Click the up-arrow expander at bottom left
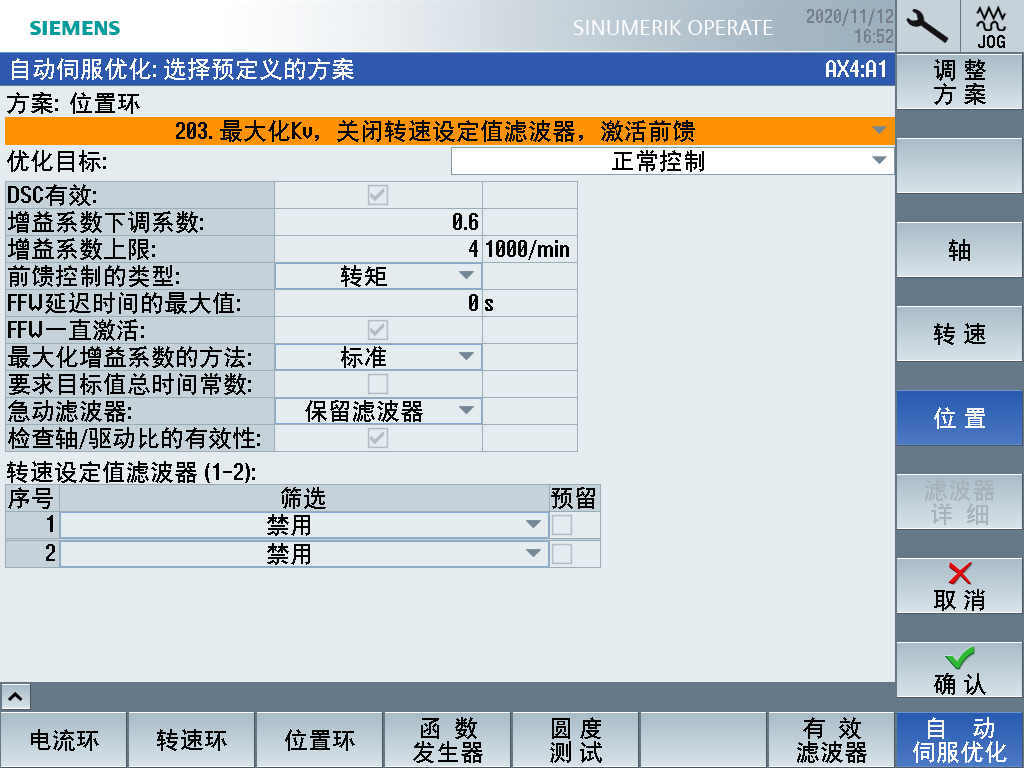 coord(18,696)
